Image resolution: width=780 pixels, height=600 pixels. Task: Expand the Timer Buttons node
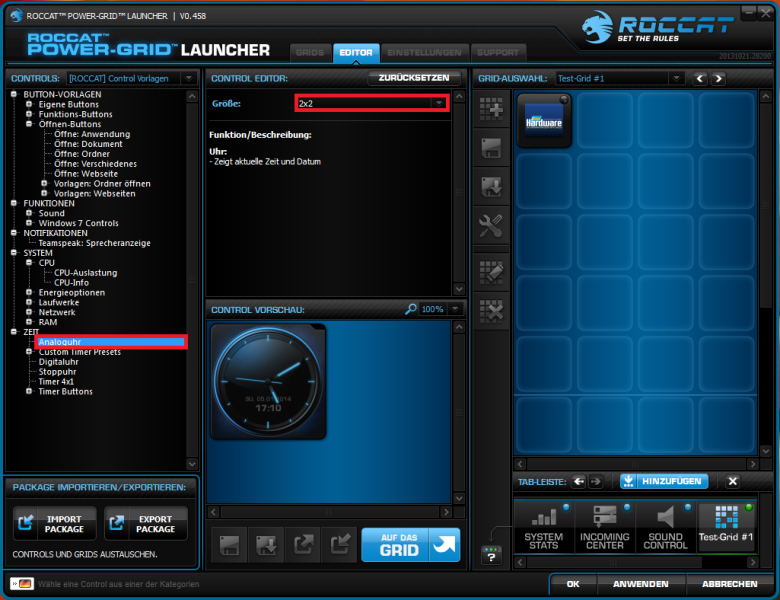click(x=29, y=392)
